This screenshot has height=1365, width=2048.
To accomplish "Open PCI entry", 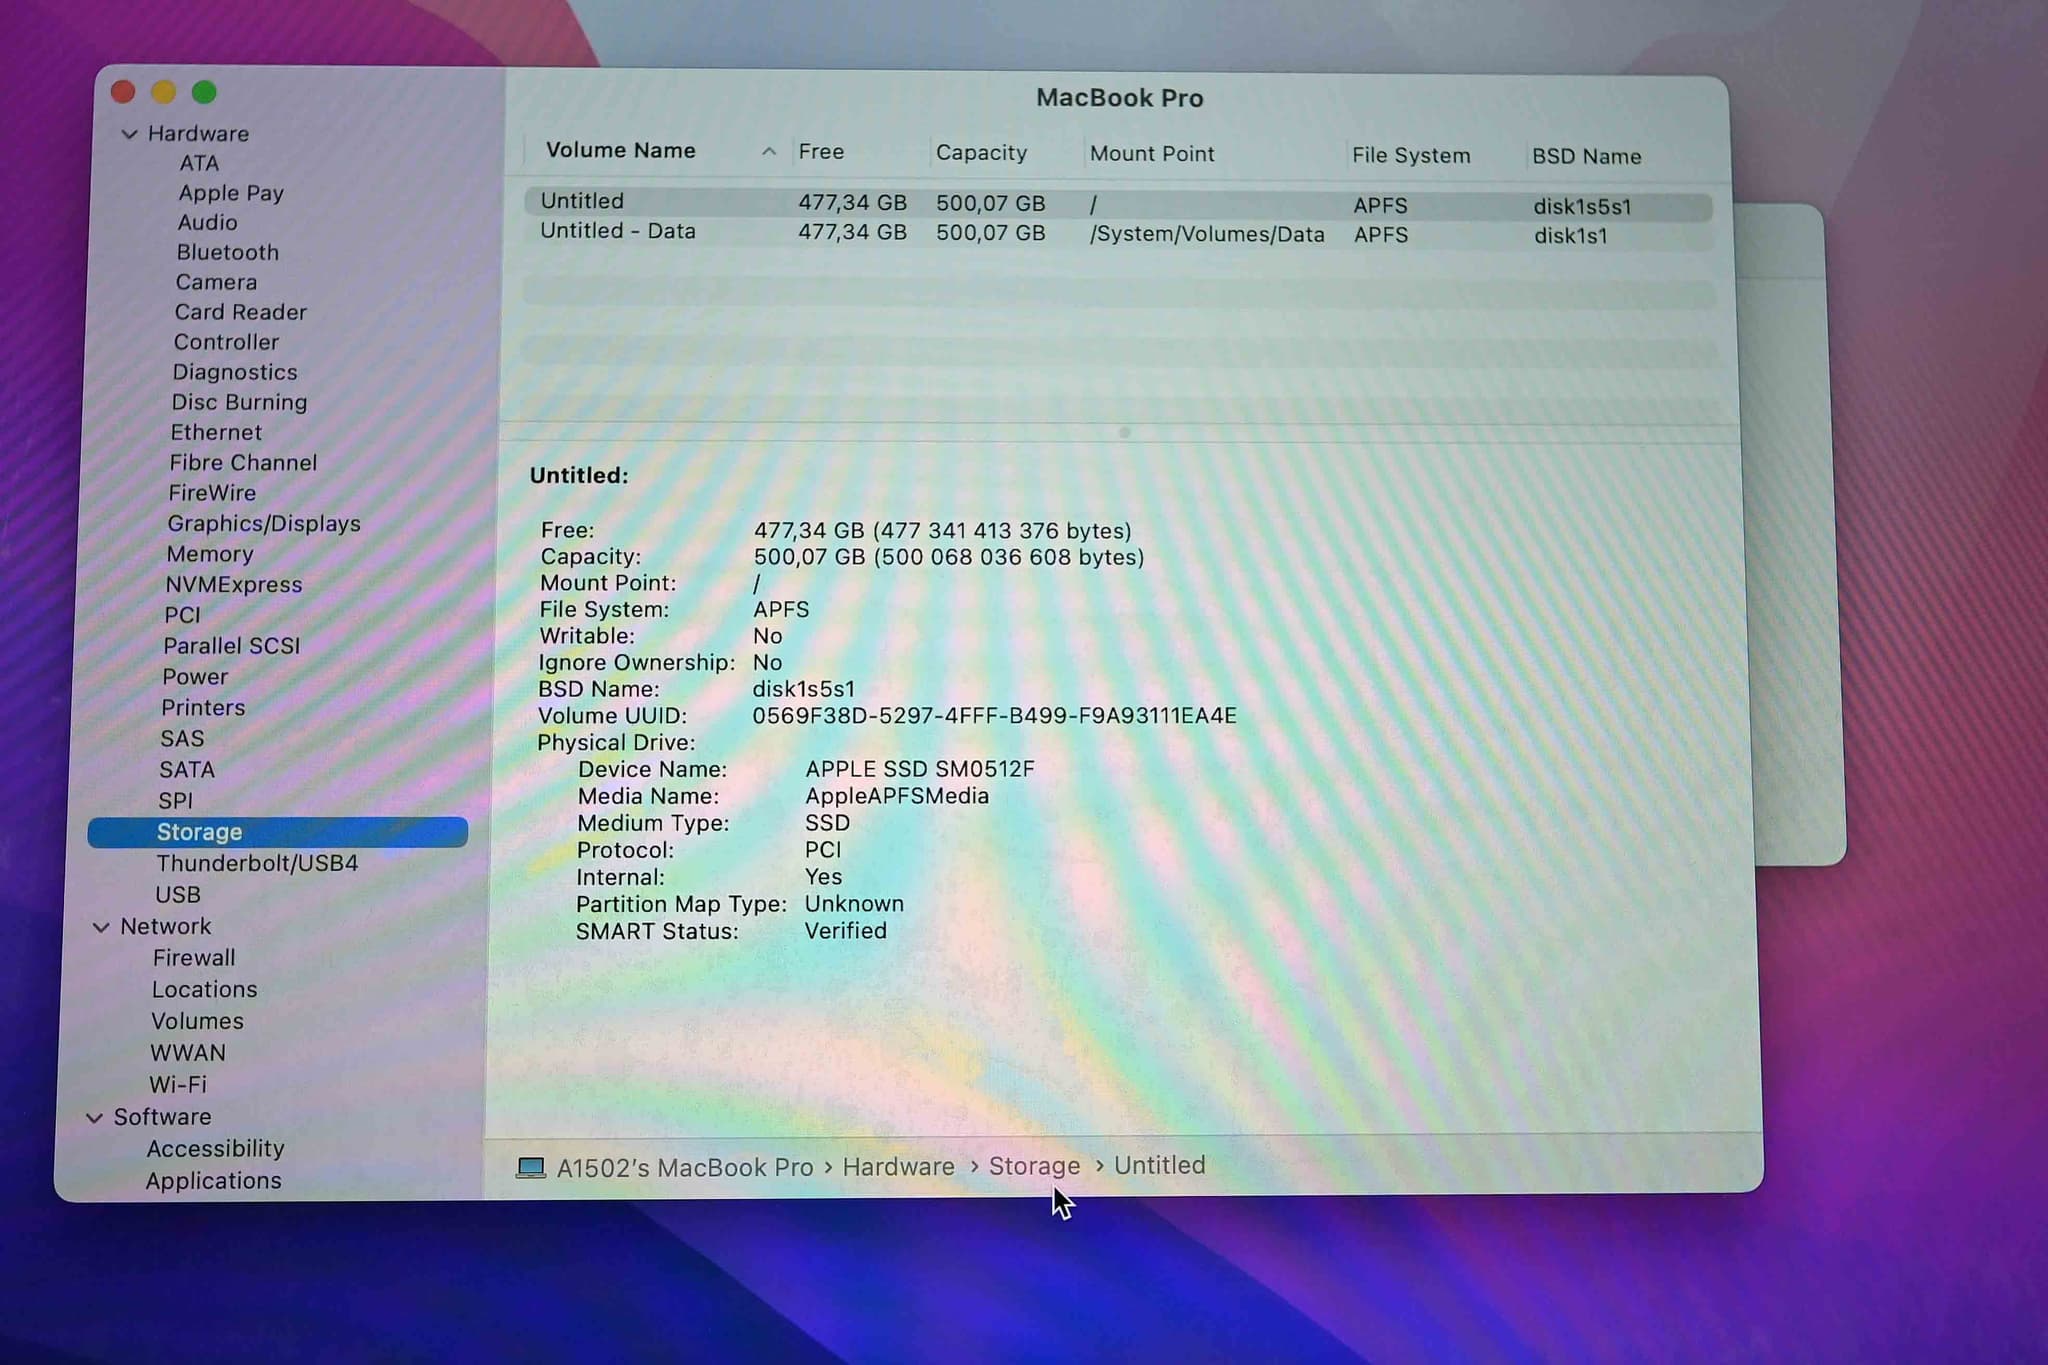I will click(x=182, y=615).
